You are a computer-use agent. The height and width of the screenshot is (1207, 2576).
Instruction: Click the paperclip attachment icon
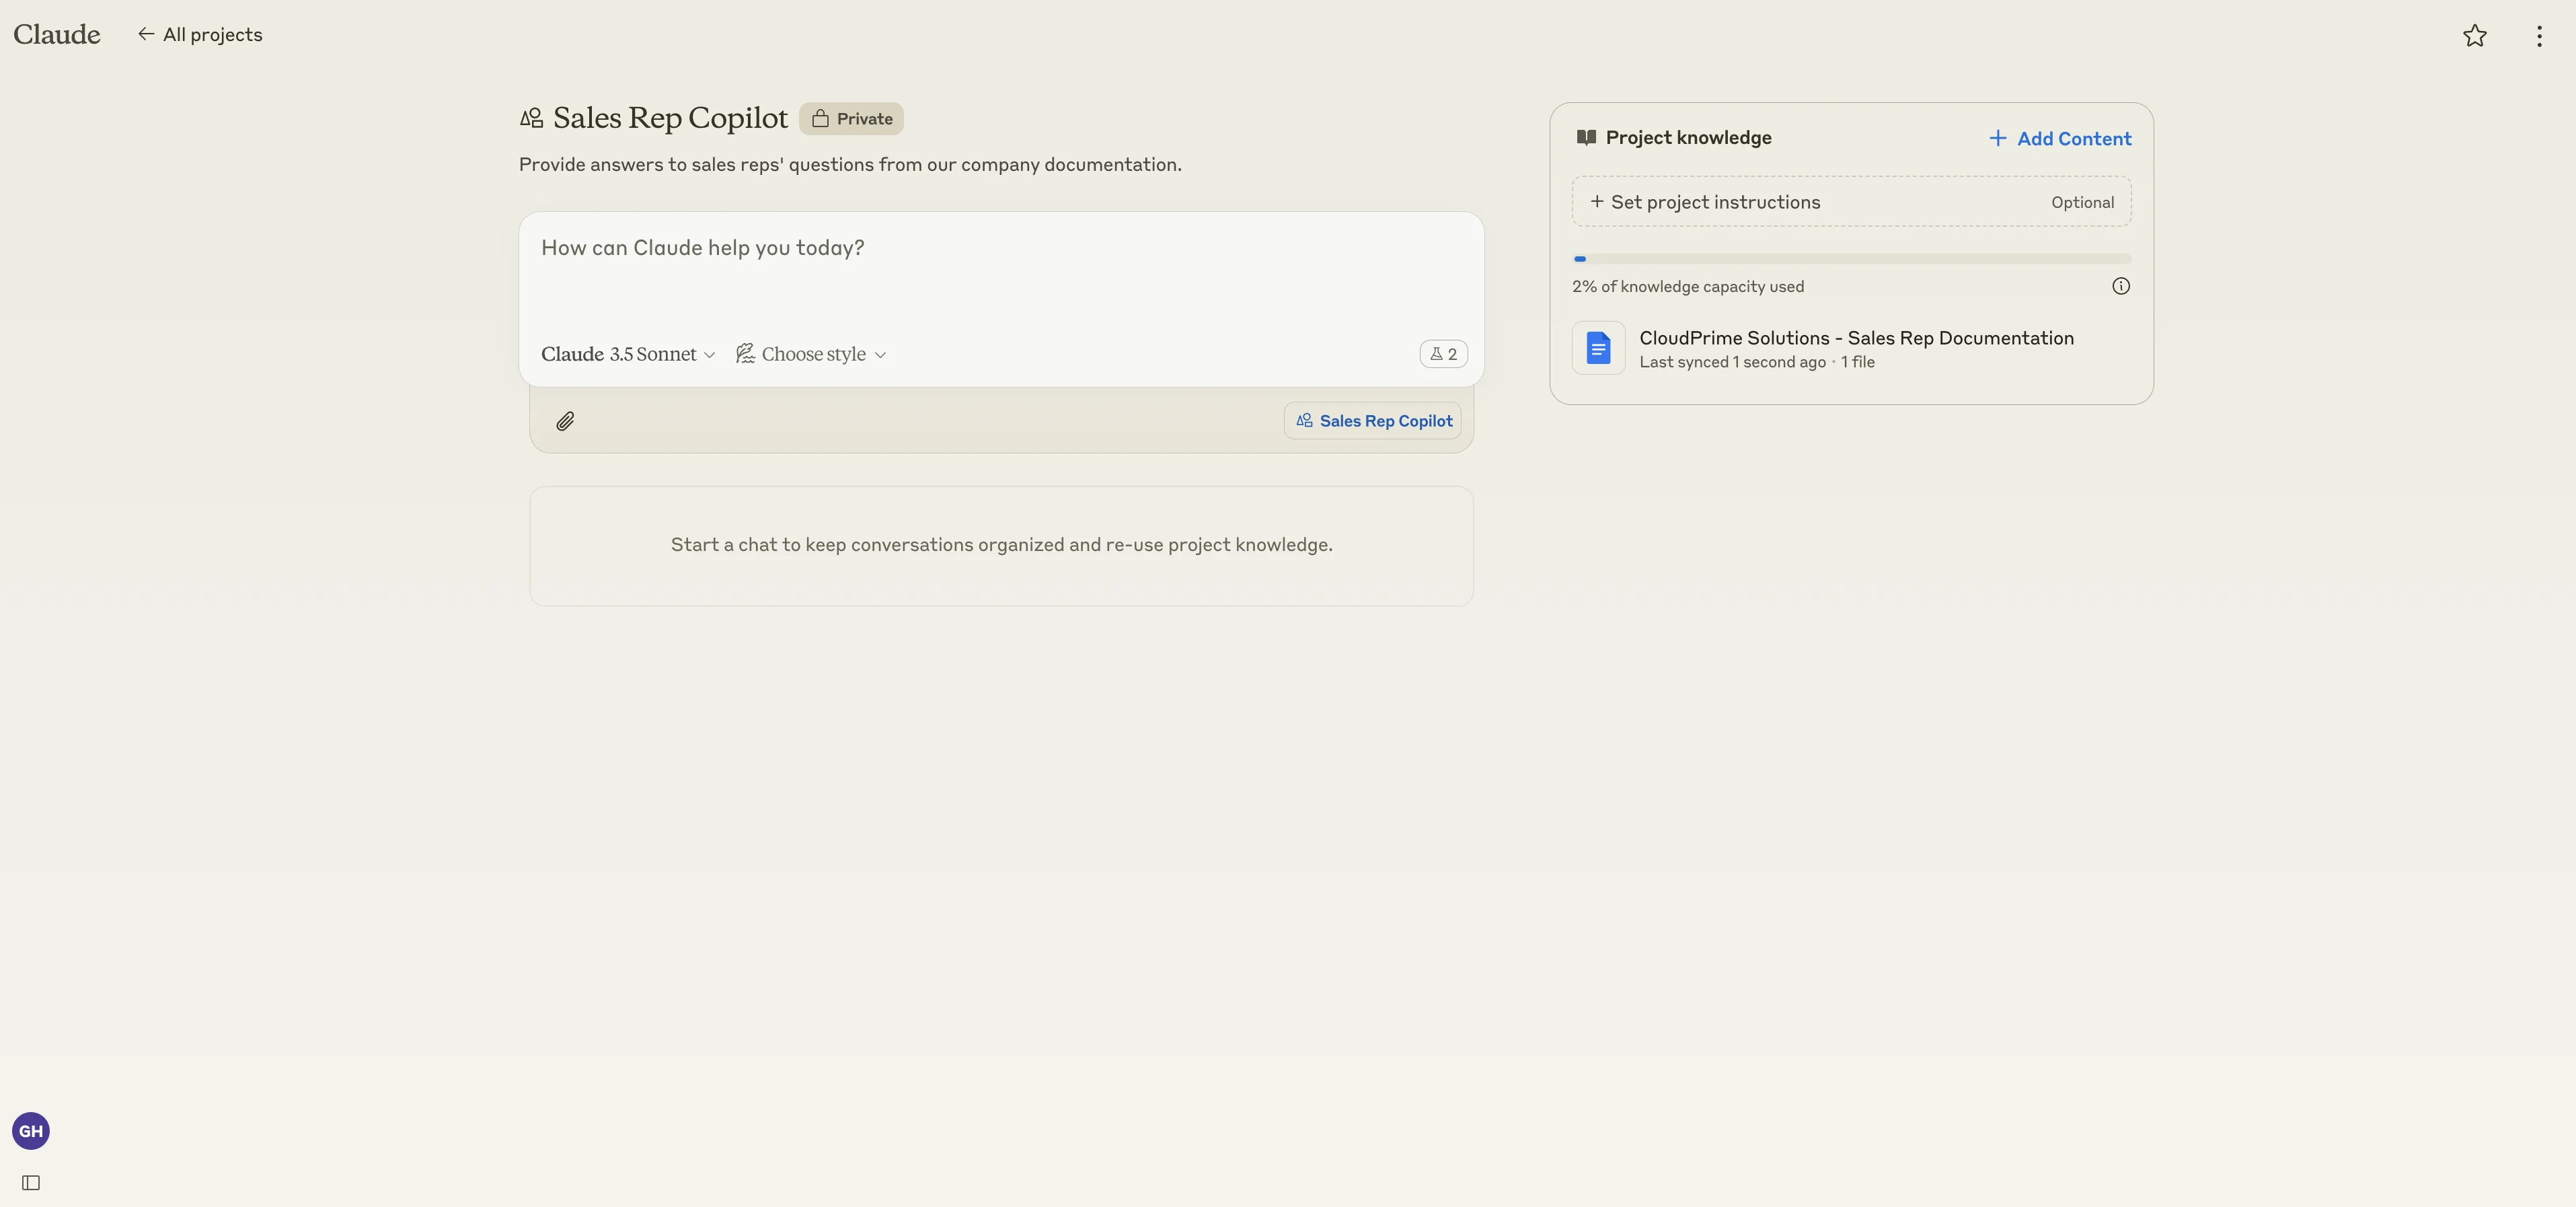click(565, 421)
